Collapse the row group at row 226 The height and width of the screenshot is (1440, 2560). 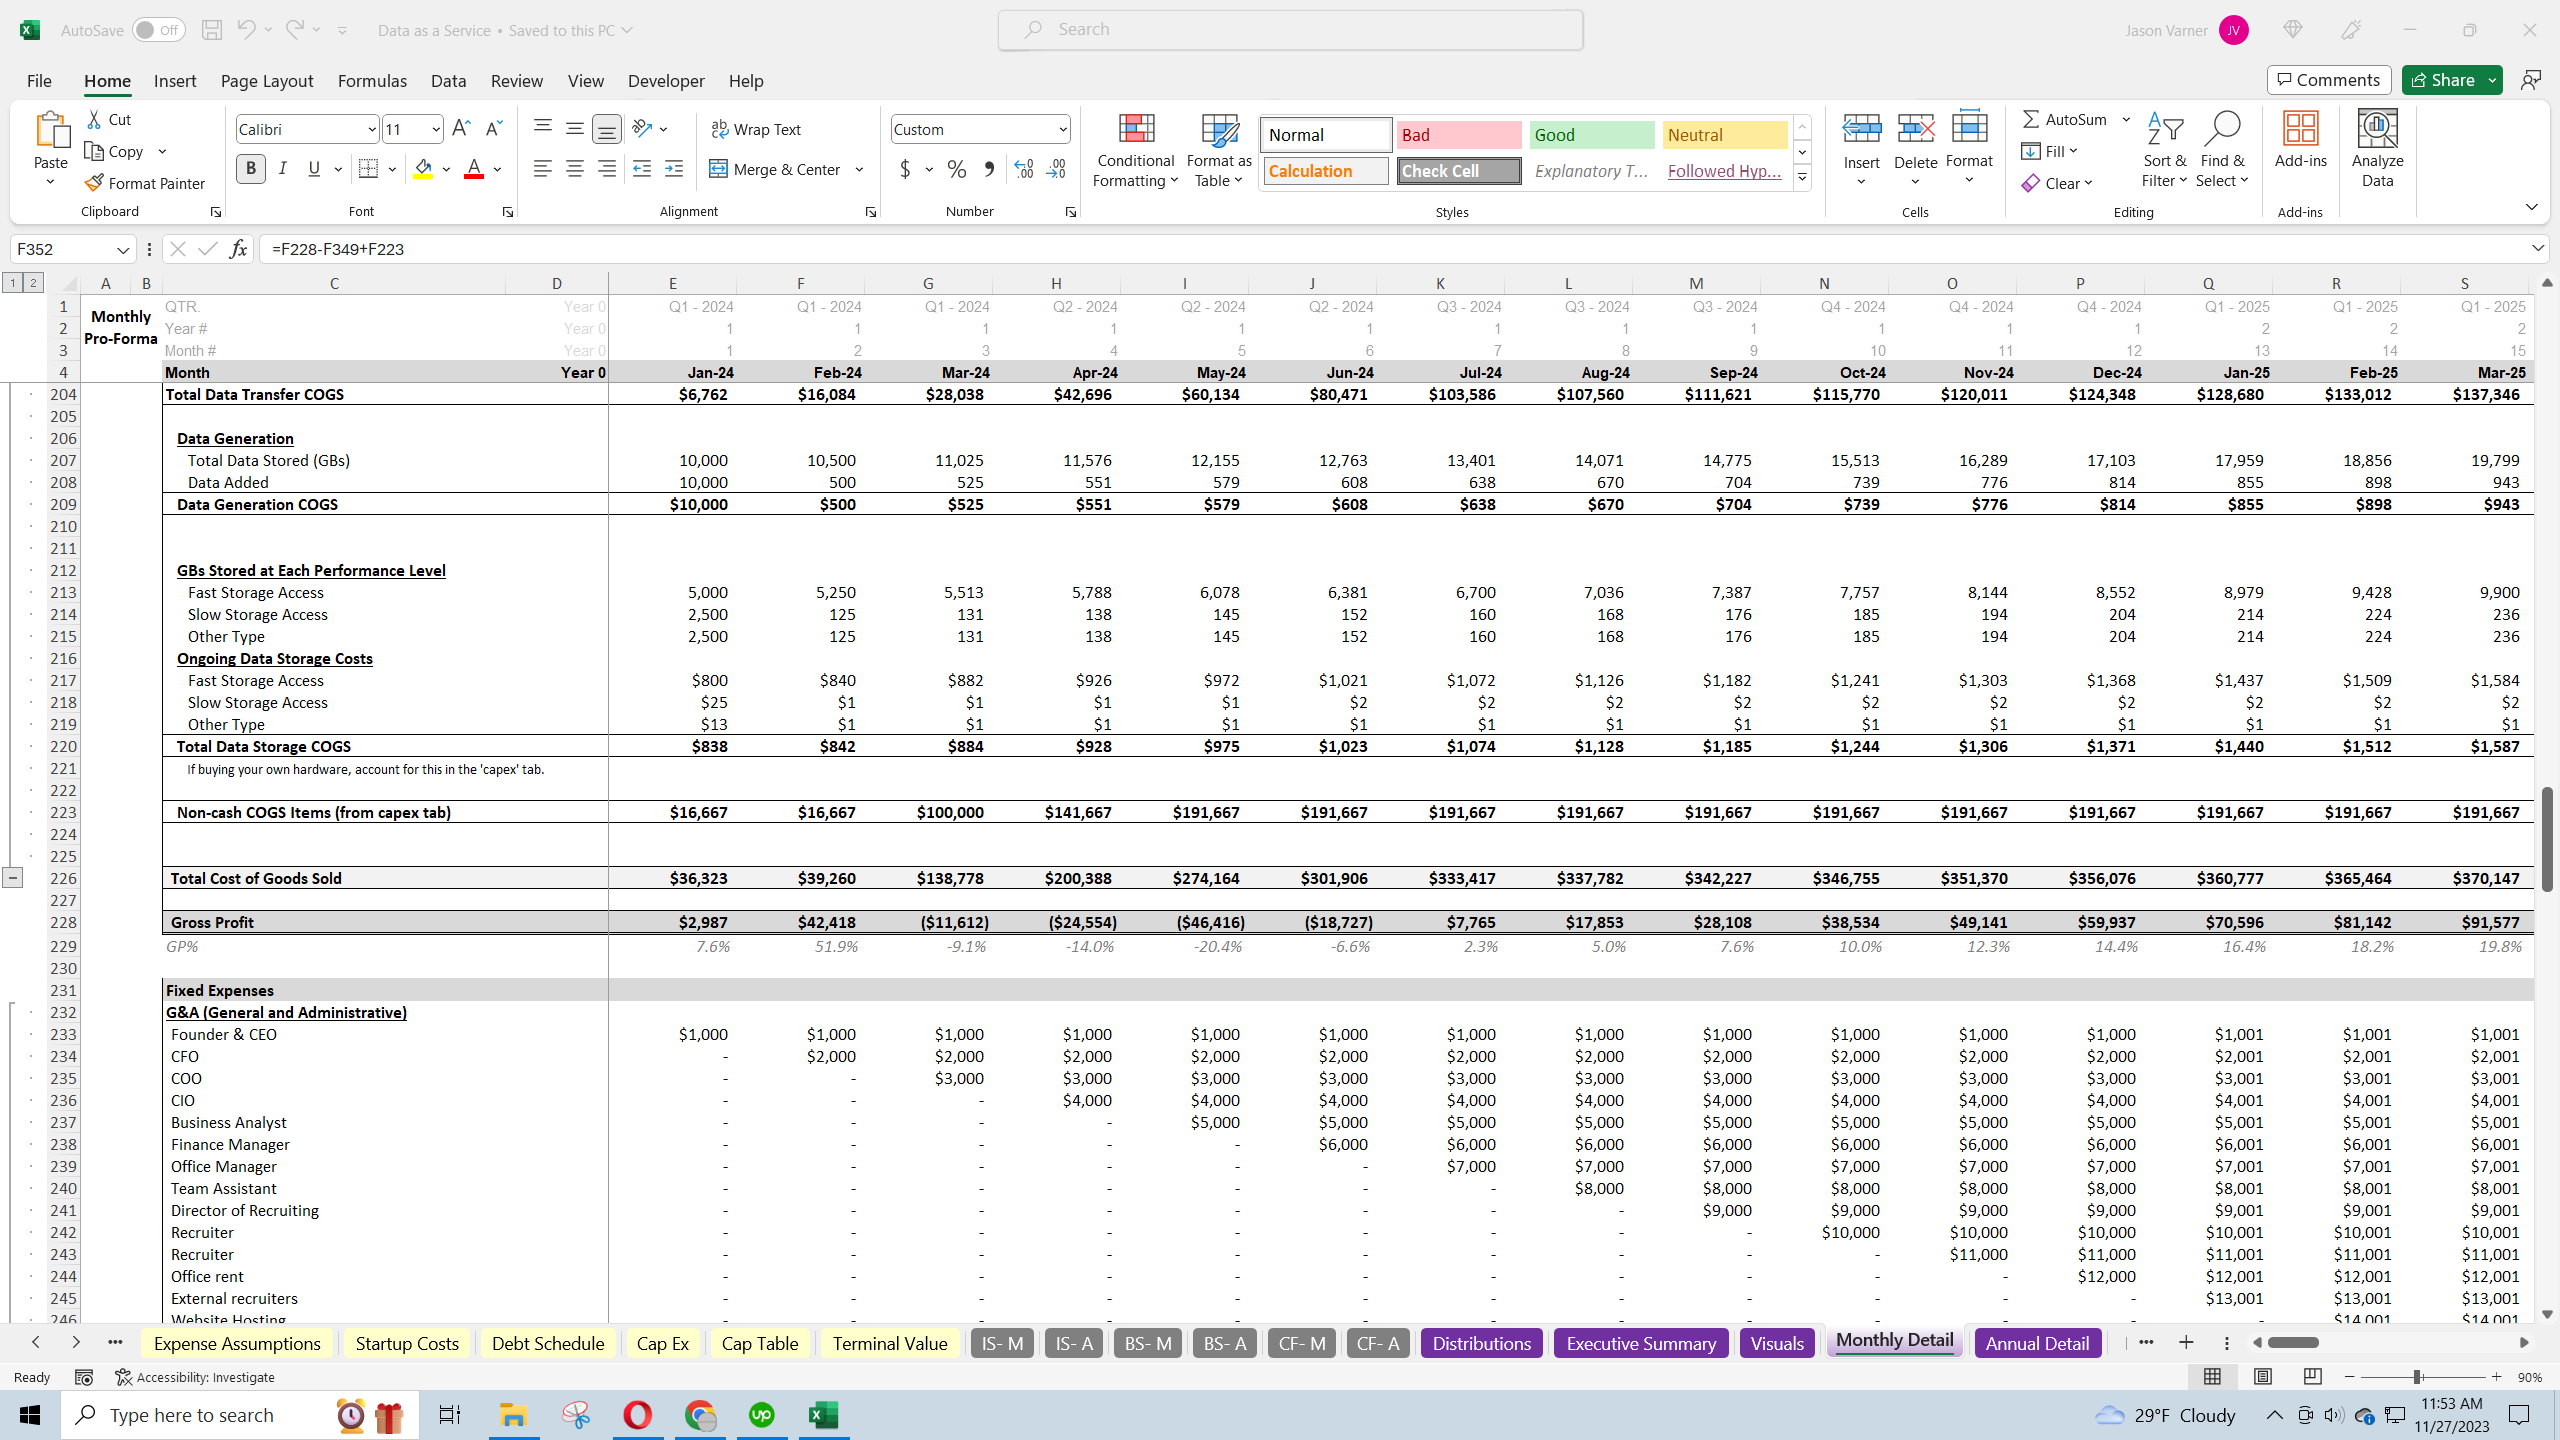pos(13,878)
